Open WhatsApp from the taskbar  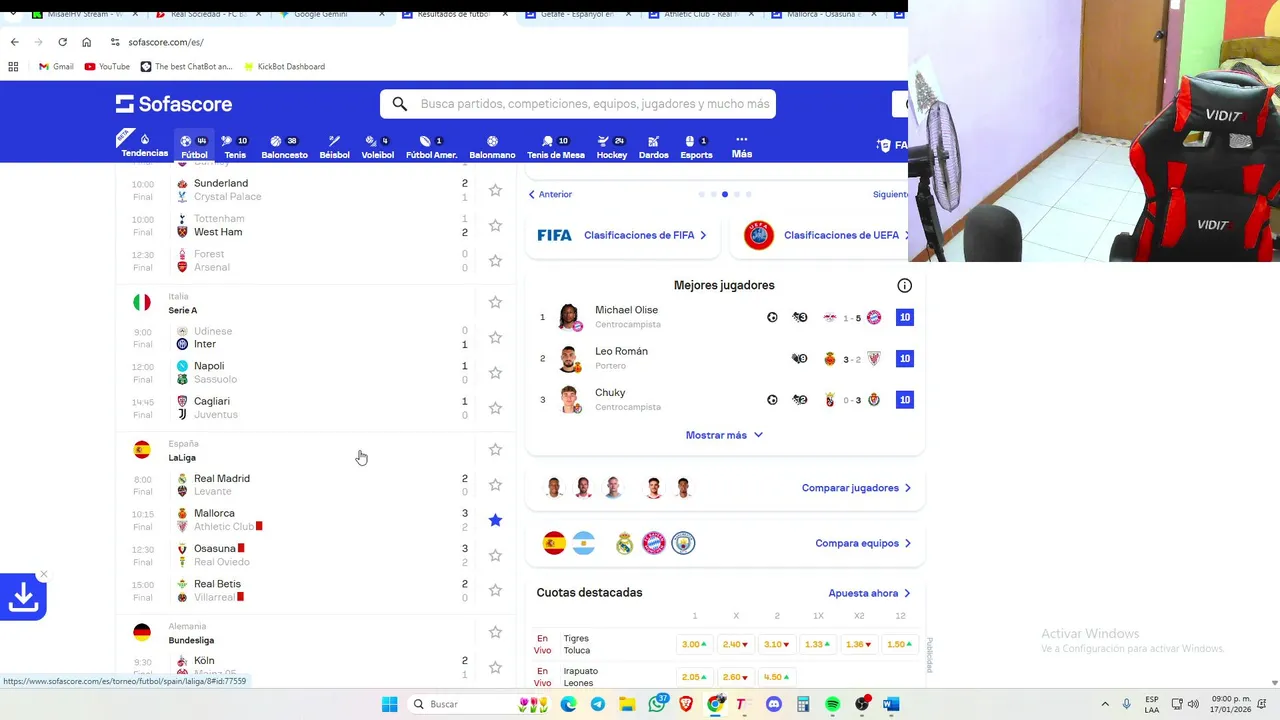[x=658, y=704]
